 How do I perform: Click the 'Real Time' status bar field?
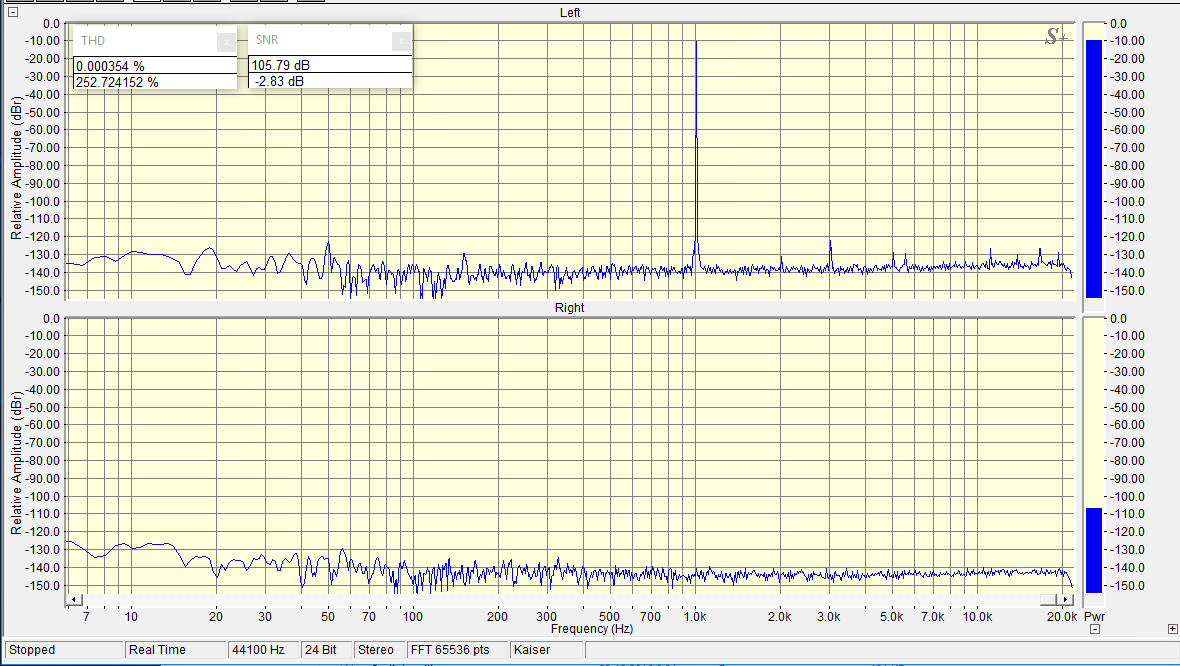175,649
